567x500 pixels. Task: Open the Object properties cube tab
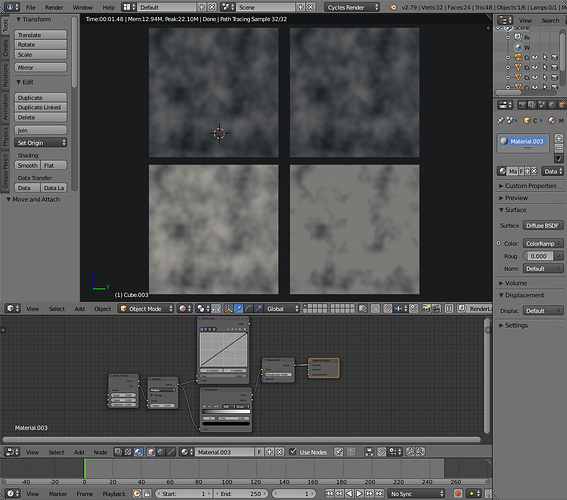(x=562, y=105)
